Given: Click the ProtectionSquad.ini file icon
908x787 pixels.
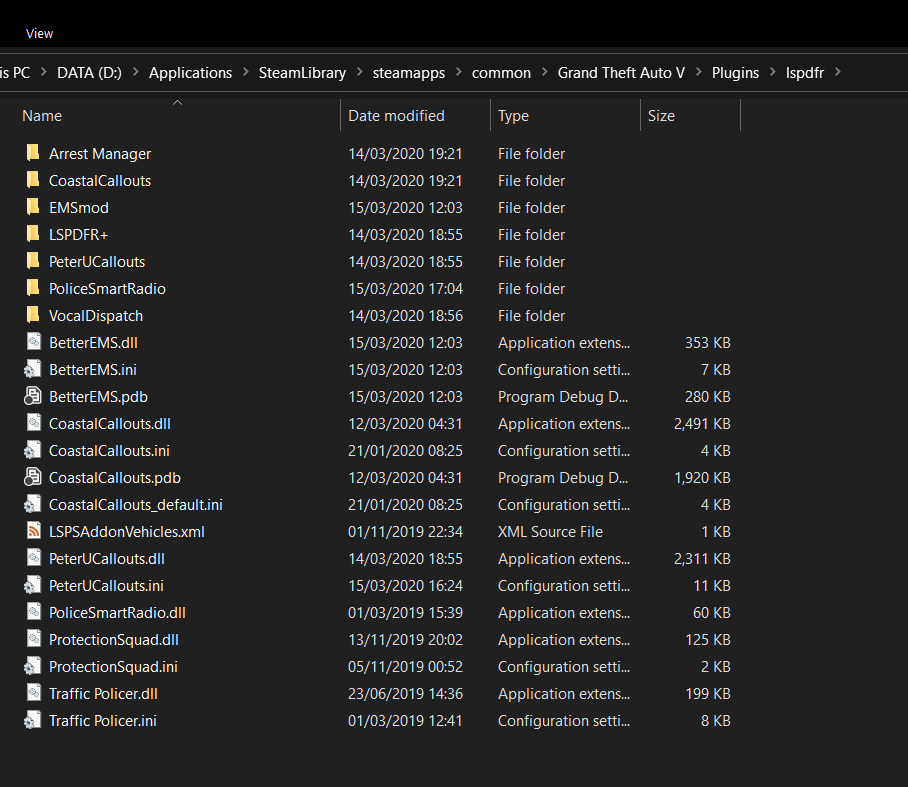Looking at the screenshot, I should tap(32, 666).
